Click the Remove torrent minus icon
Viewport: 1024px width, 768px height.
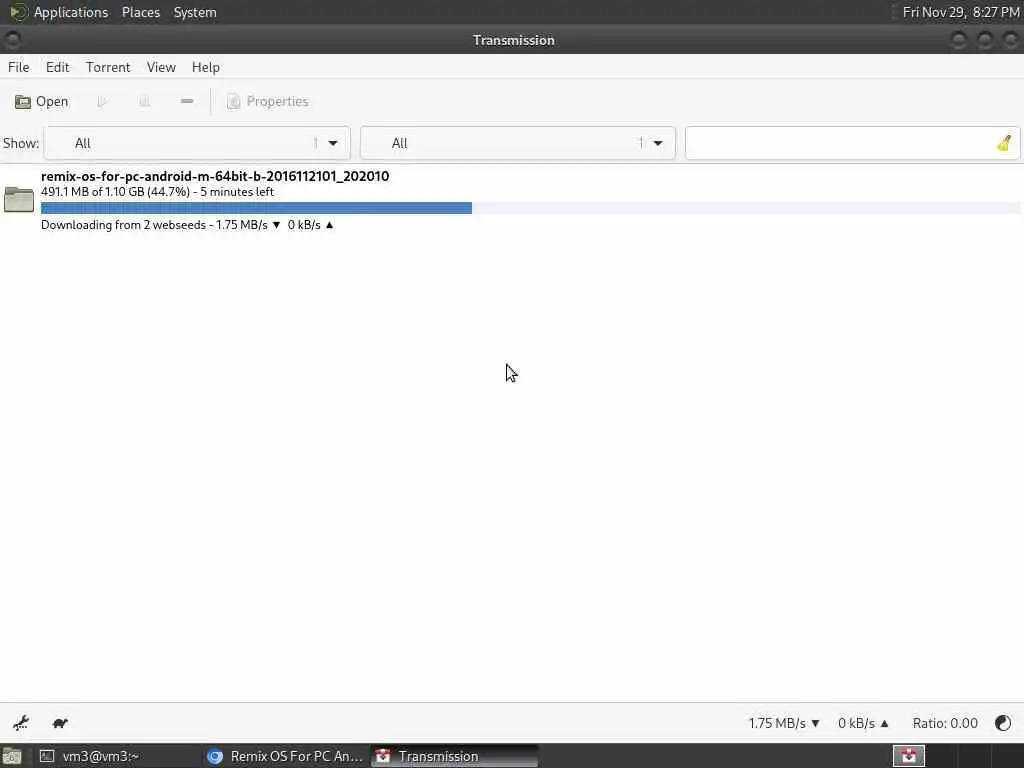187,101
